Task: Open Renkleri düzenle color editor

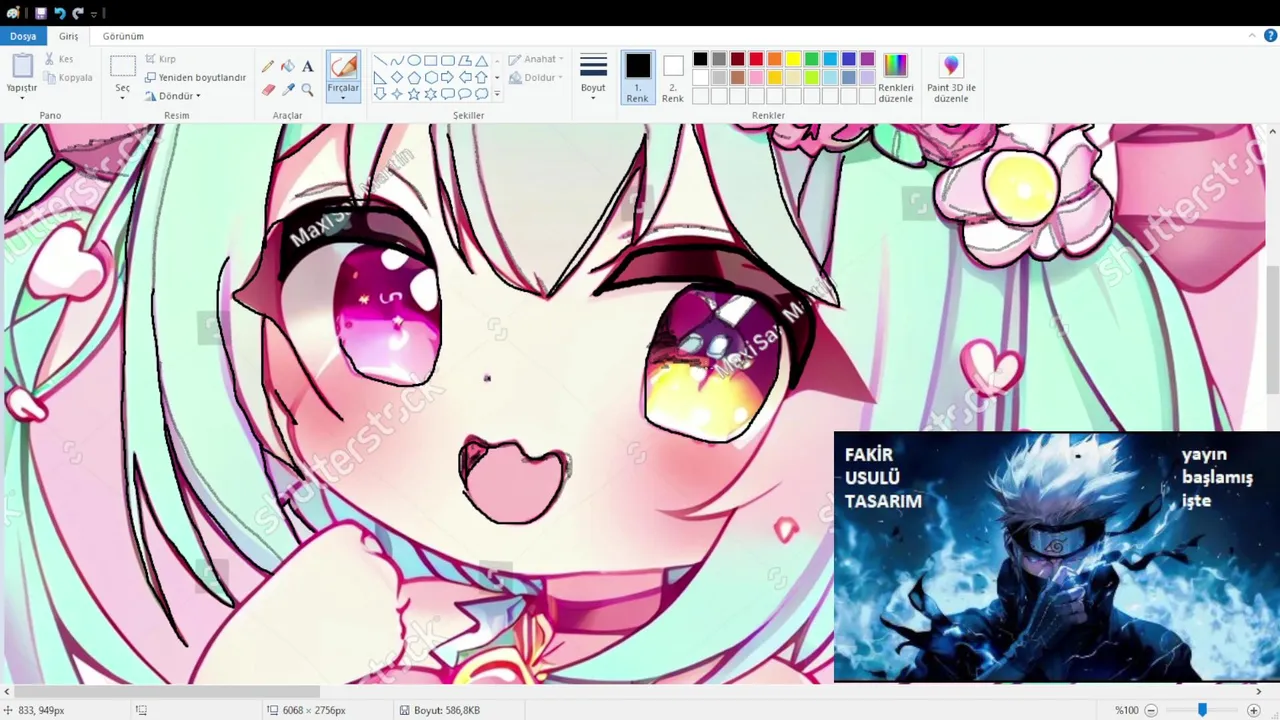Action: coord(896,78)
